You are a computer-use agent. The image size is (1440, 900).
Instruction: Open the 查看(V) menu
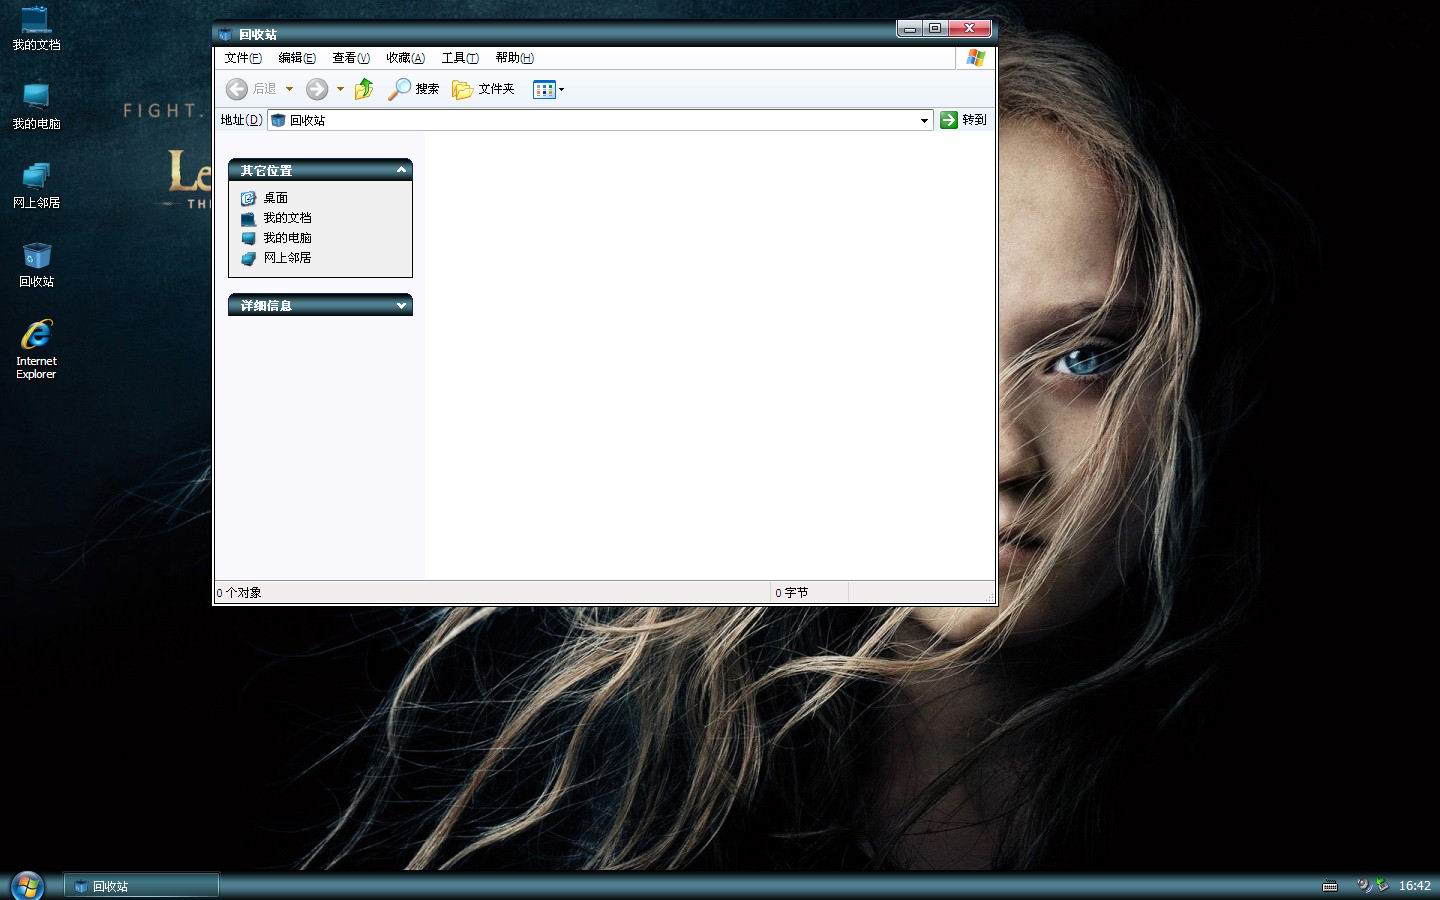coord(351,58)
